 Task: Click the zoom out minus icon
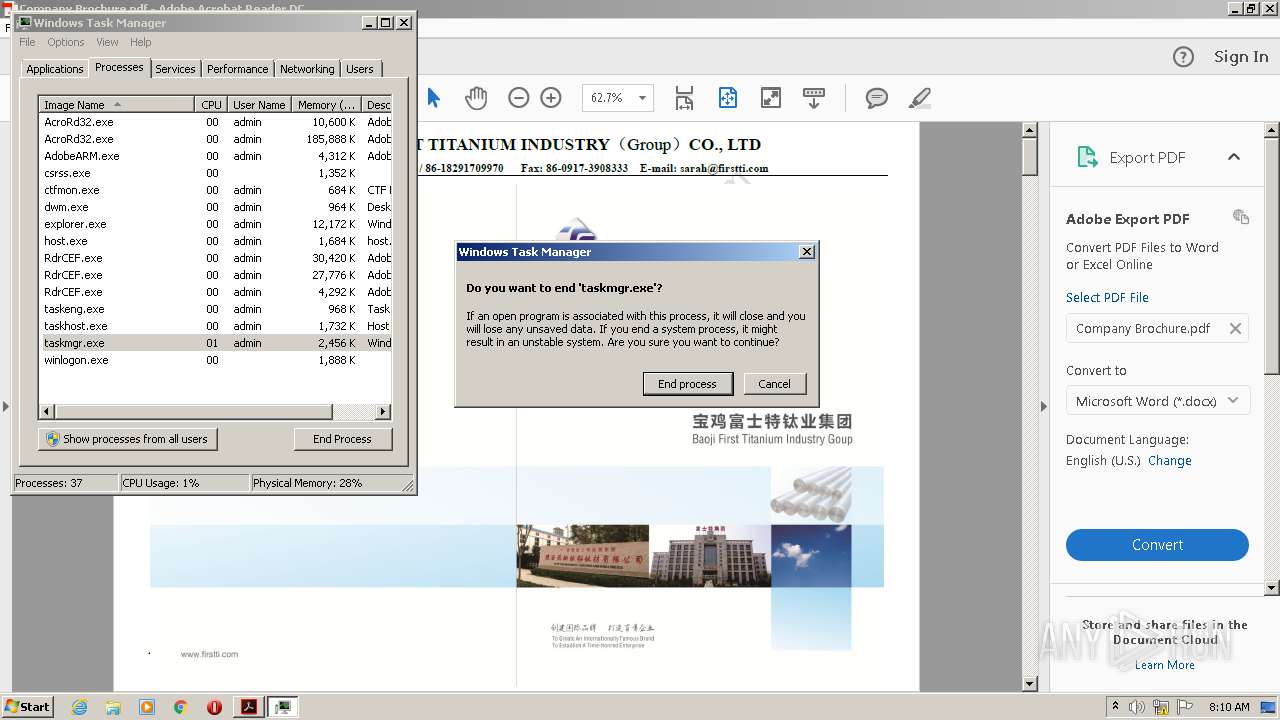(x=518, y=97)
